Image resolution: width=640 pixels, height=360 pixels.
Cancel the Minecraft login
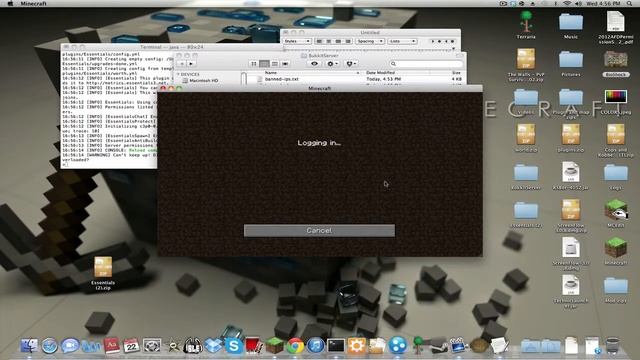click(319, 231)
